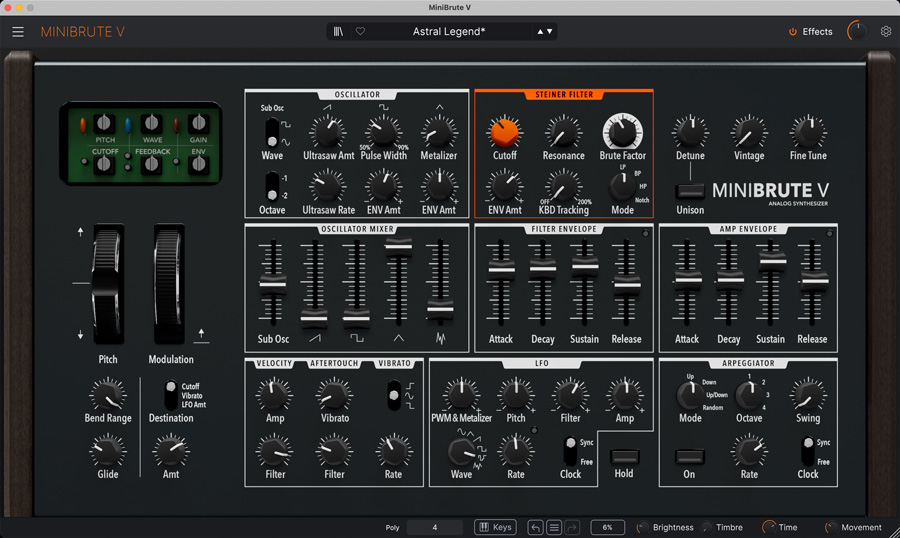Image resolution: width=900 pixels, height=538 pixels.
Task: Click the Steiner Filter Cutoff knob
Action: 504,131
